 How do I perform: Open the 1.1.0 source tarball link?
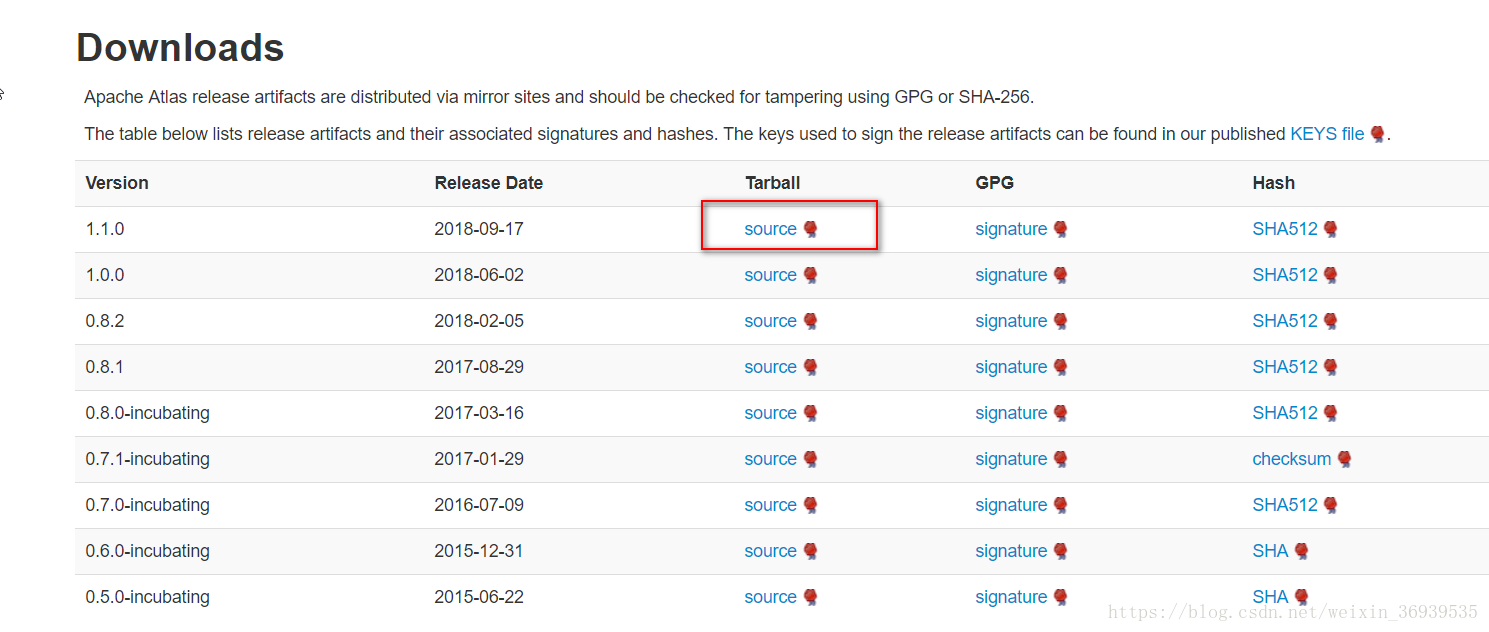pyautogui.click(x=770, y=229)
